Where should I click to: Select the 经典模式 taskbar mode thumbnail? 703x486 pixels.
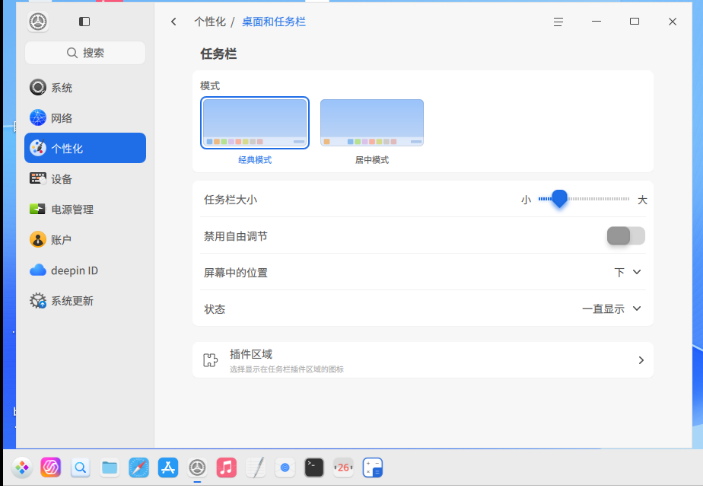[x=255, y=122]
